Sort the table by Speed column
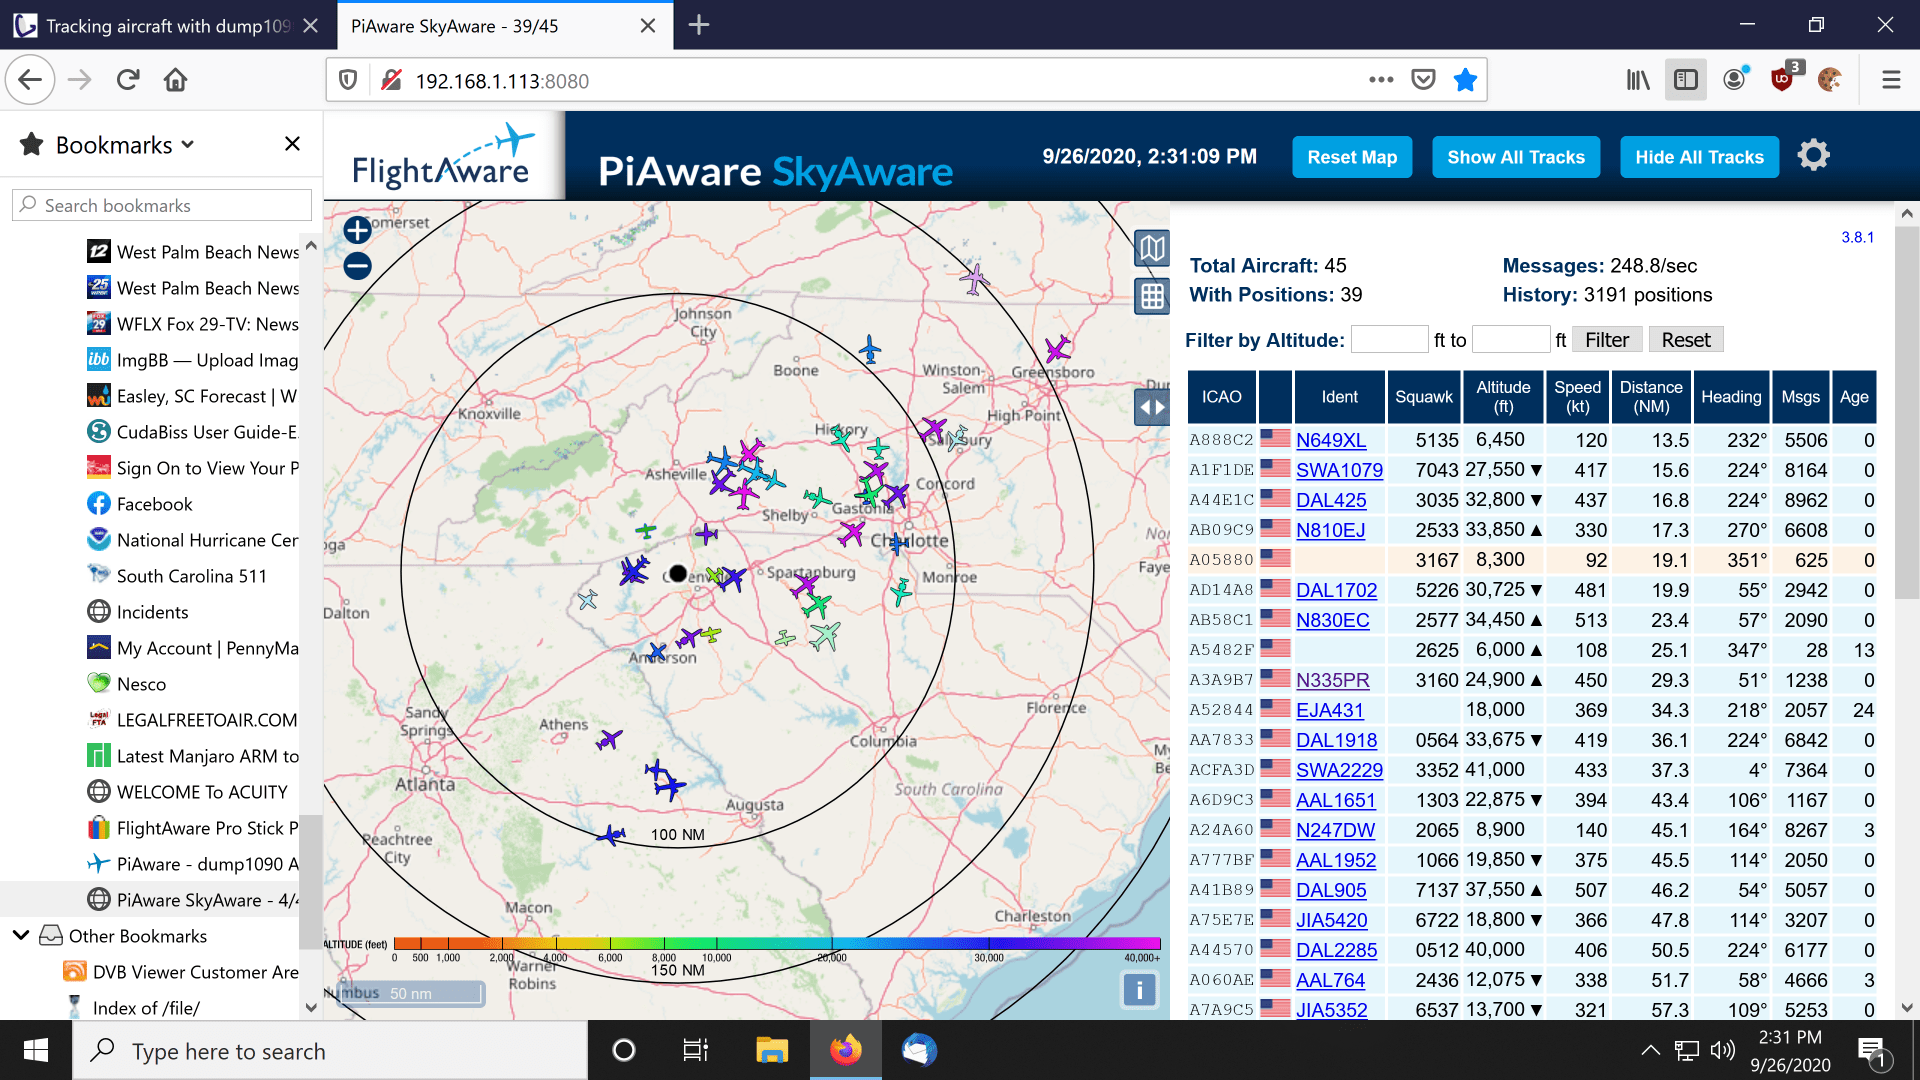Image resolution: width=1920 pixels, height=1080 pixels. click(x=1577, y=397)
